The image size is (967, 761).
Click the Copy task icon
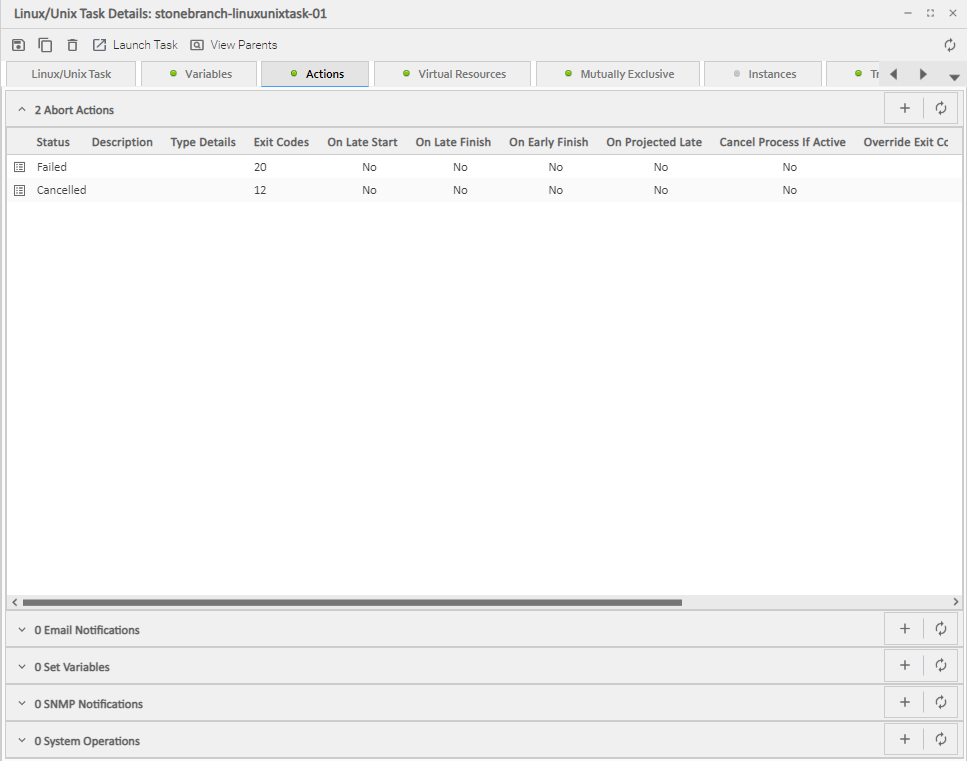(45, 45)
